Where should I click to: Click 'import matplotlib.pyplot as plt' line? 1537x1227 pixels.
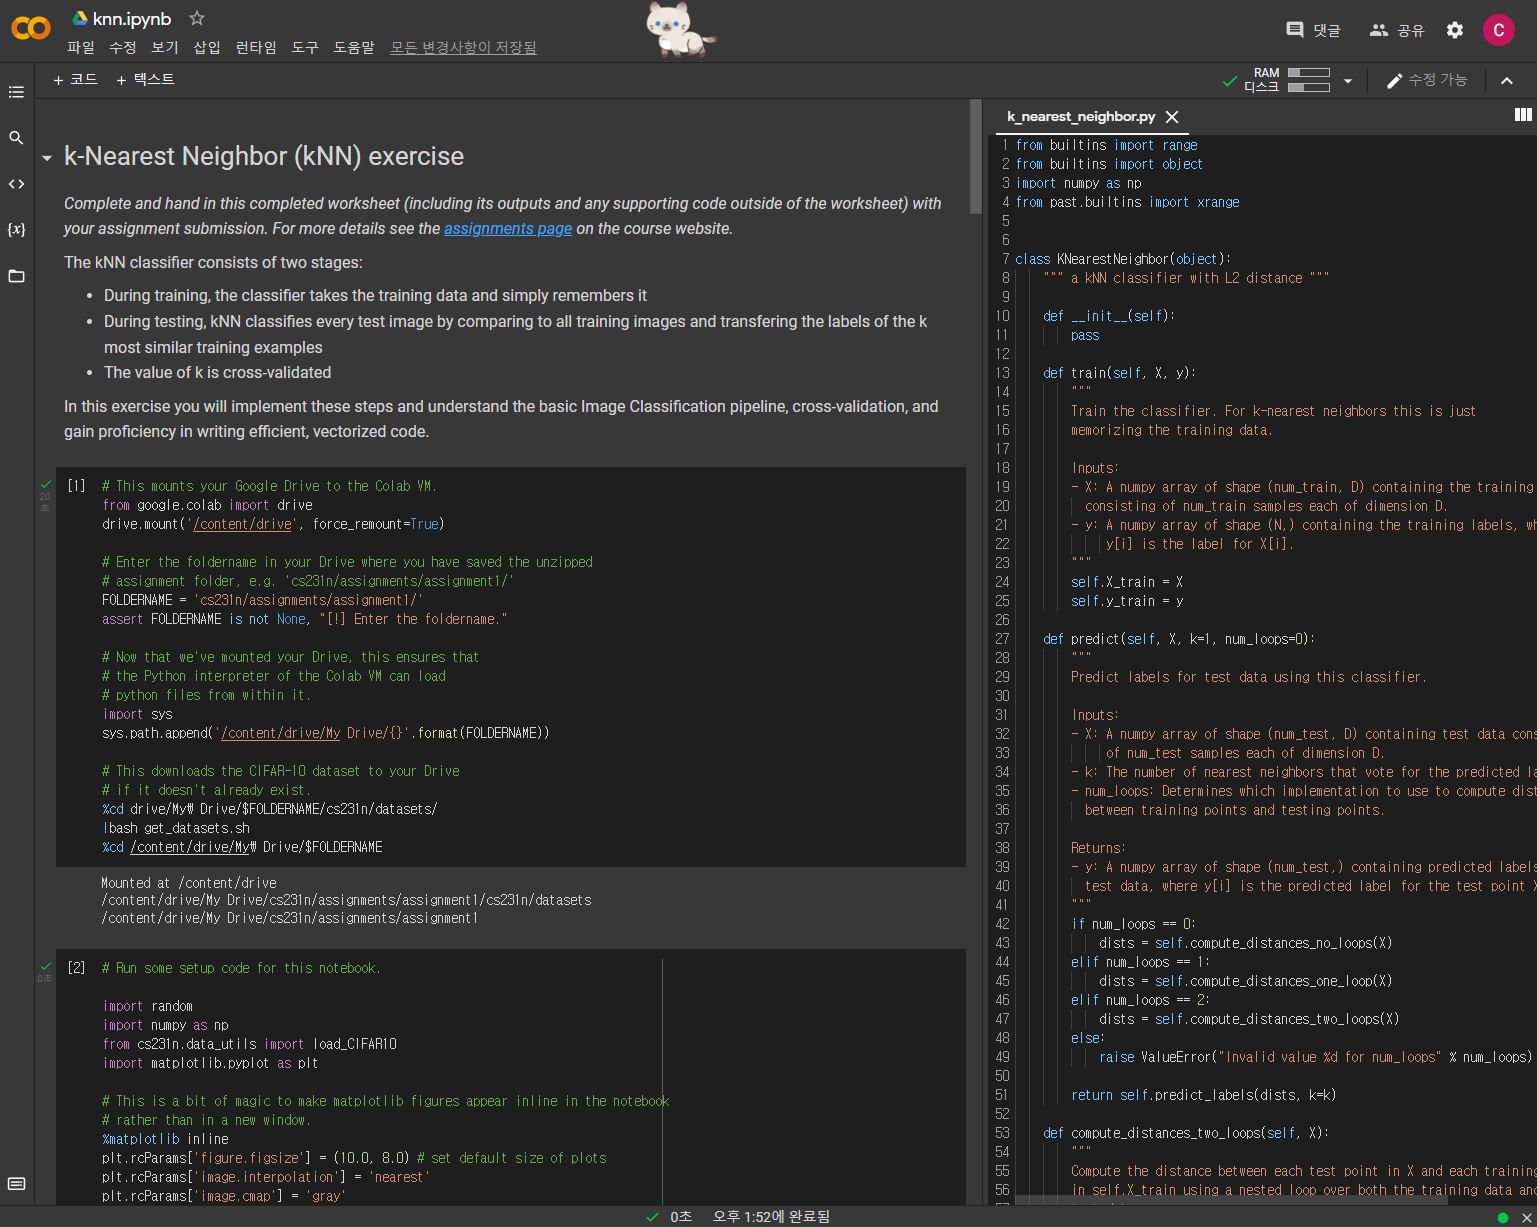point(210,1063)
